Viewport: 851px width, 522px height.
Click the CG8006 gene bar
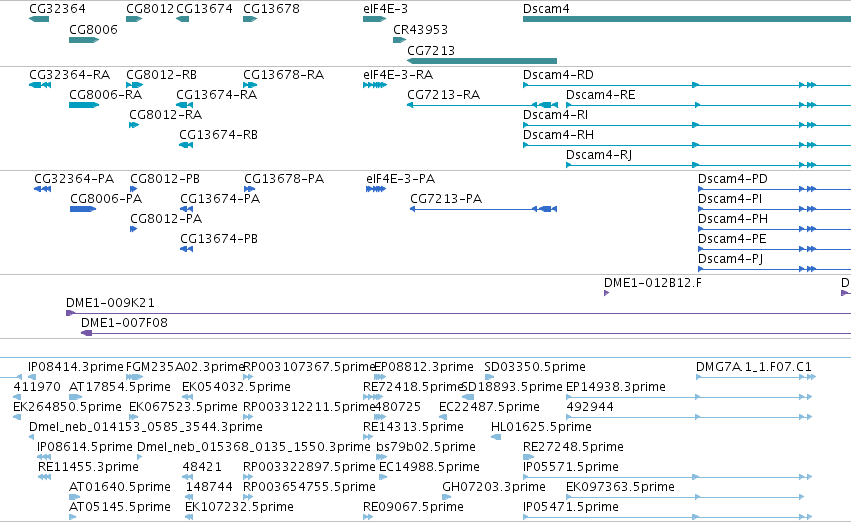(84, 40)
